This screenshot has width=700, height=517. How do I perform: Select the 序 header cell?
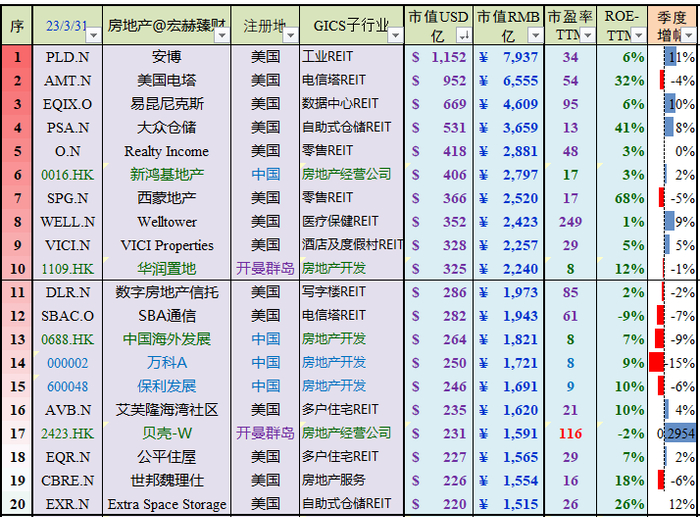click(17, 25)
